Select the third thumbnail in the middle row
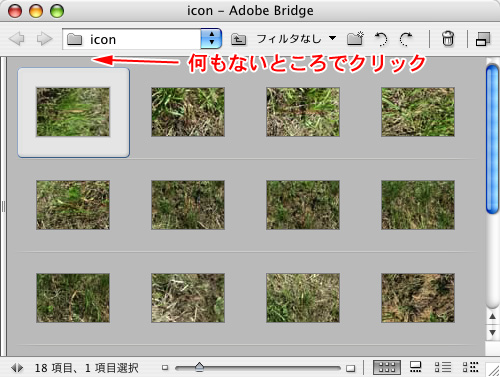This screenshot has height=377, width=500. tap(303, 205)
